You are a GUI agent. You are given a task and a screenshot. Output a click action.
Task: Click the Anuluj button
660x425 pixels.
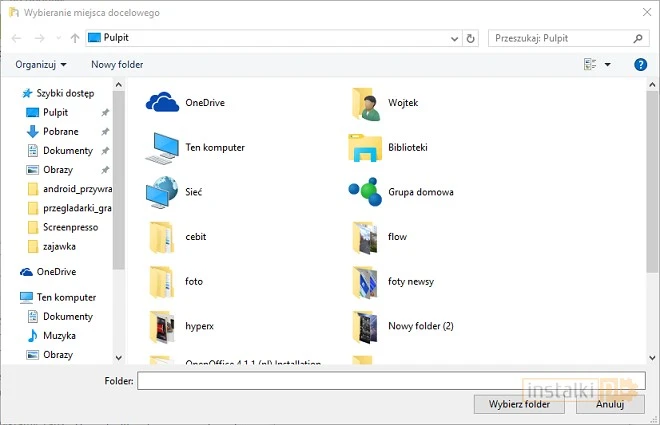coord(610,405)
